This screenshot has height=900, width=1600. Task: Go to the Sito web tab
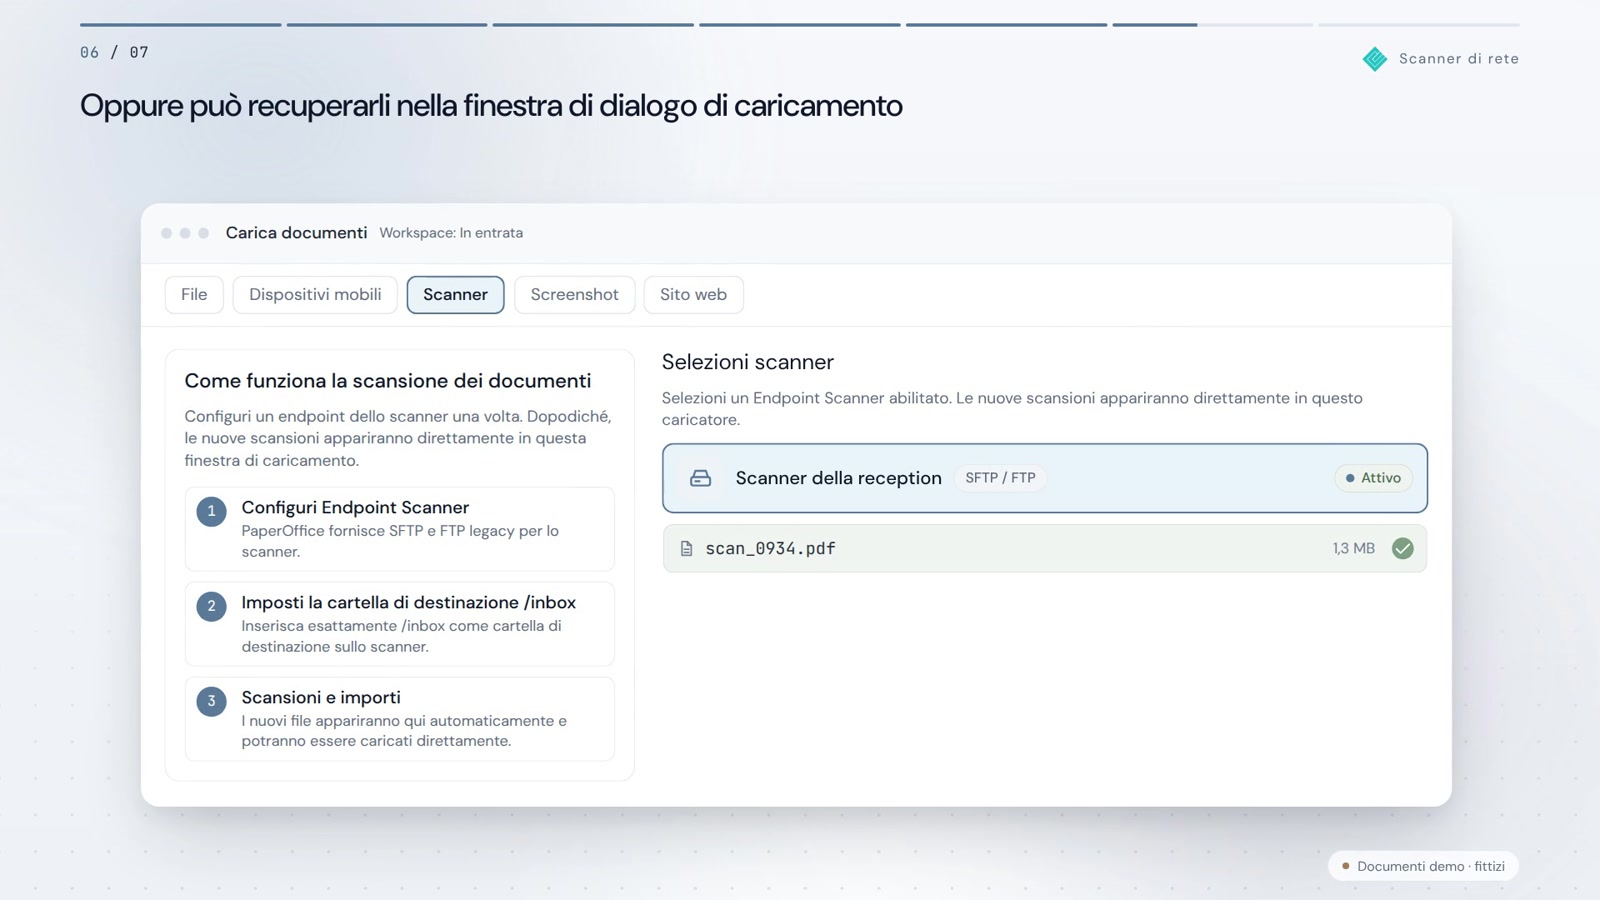coord(693,295)
